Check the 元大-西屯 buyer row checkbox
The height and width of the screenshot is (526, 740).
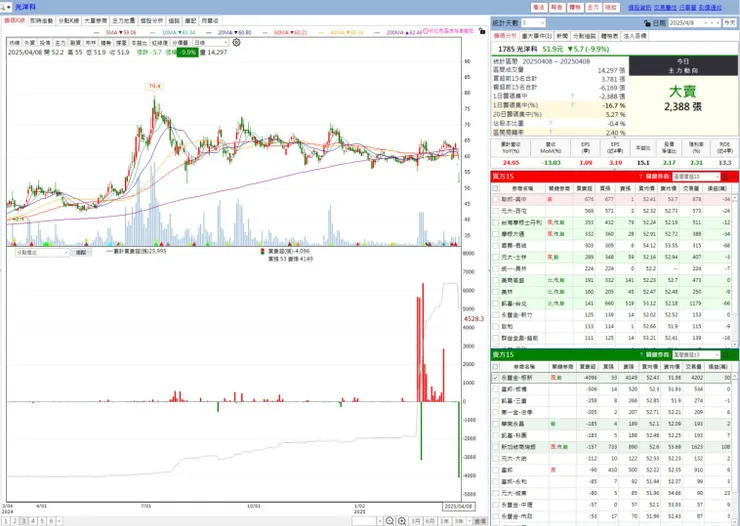[495, 211]
